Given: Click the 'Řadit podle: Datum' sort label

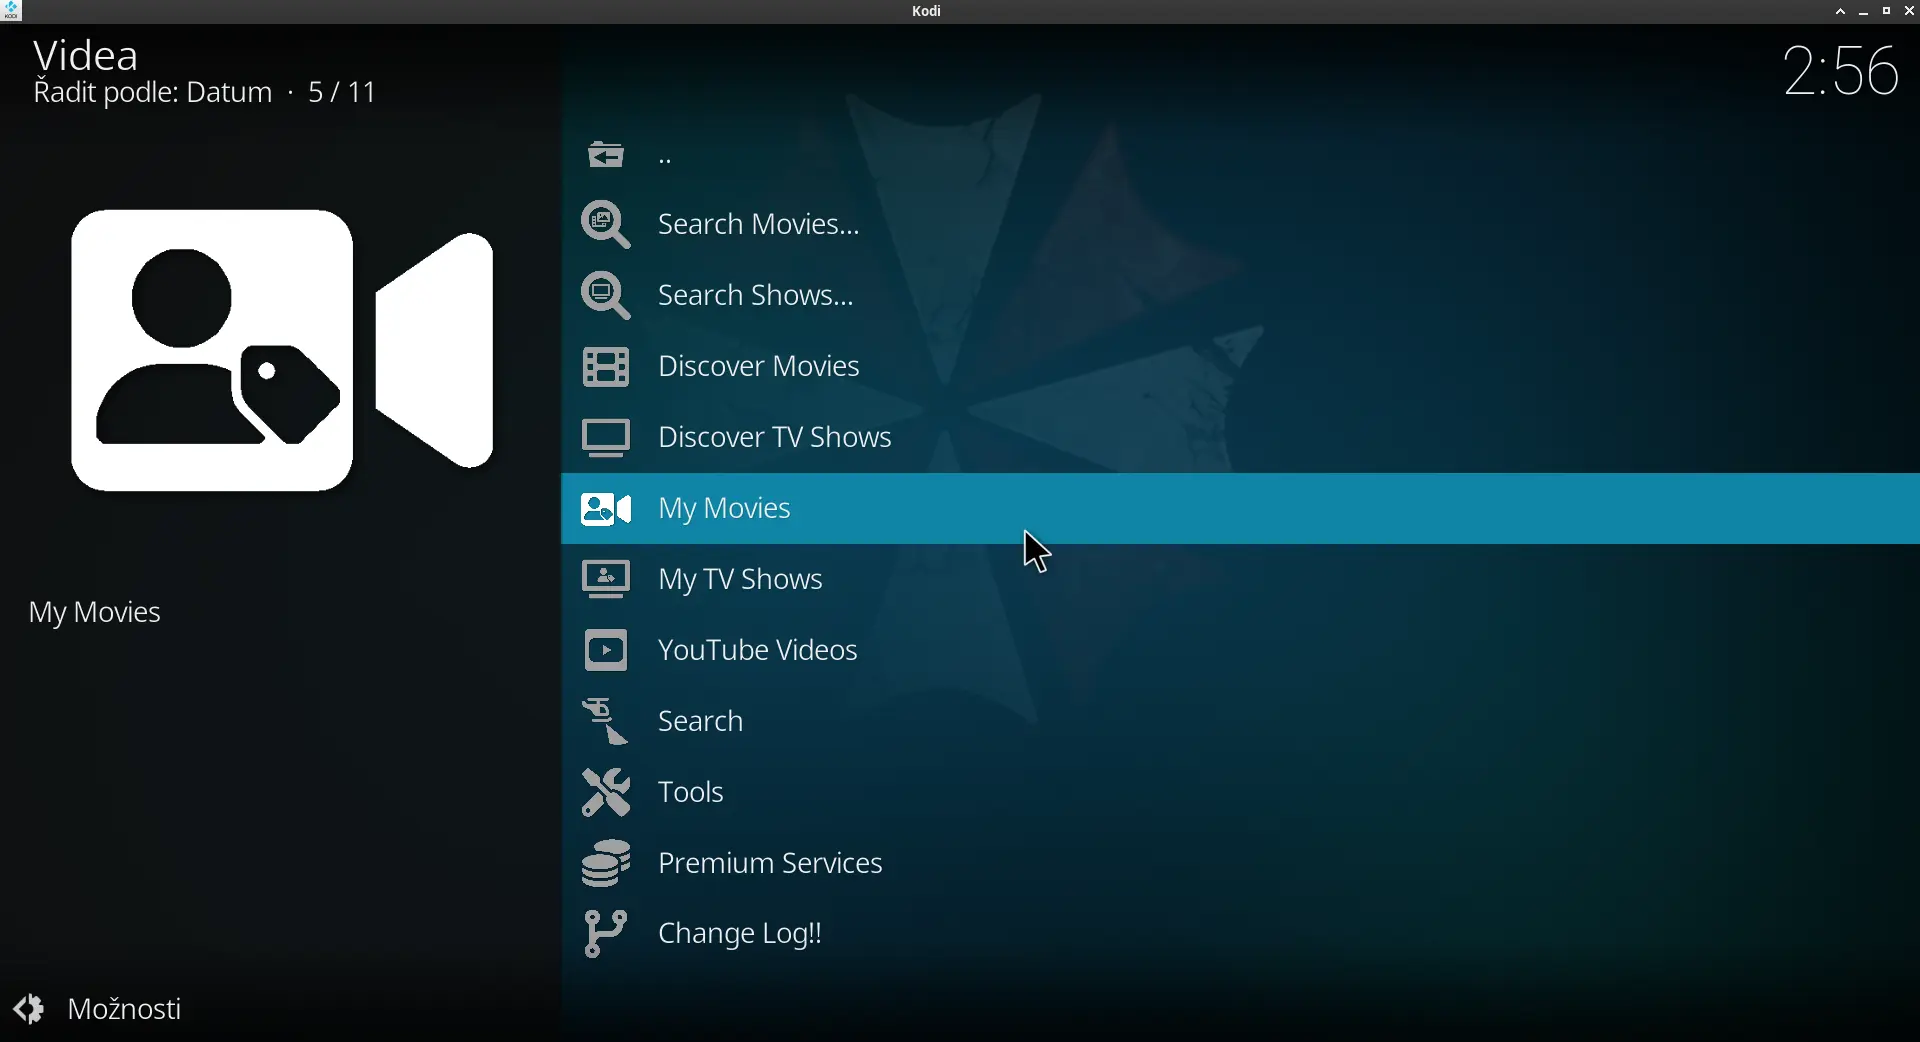Looking at the screenshot, I should click(152, 94).
